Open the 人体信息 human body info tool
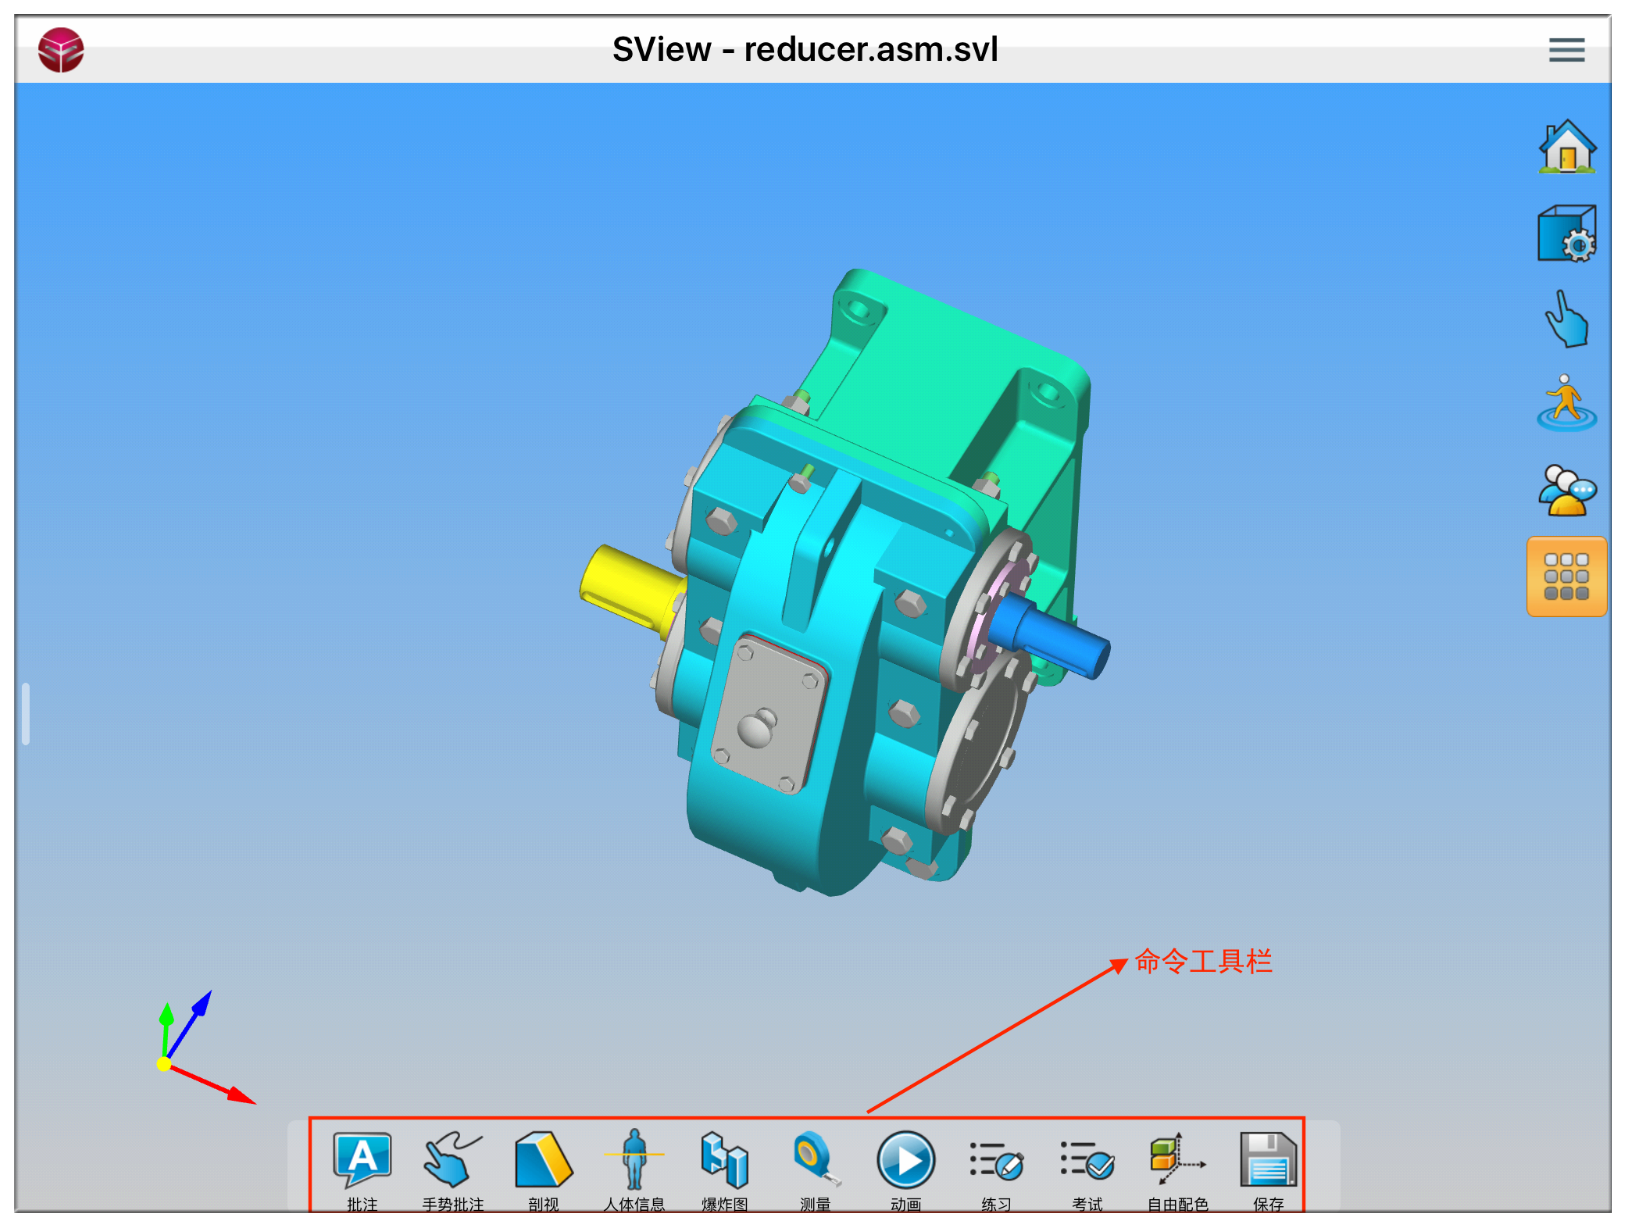The height and width of the screenshot is (1227, 1626). (634, 1170)
